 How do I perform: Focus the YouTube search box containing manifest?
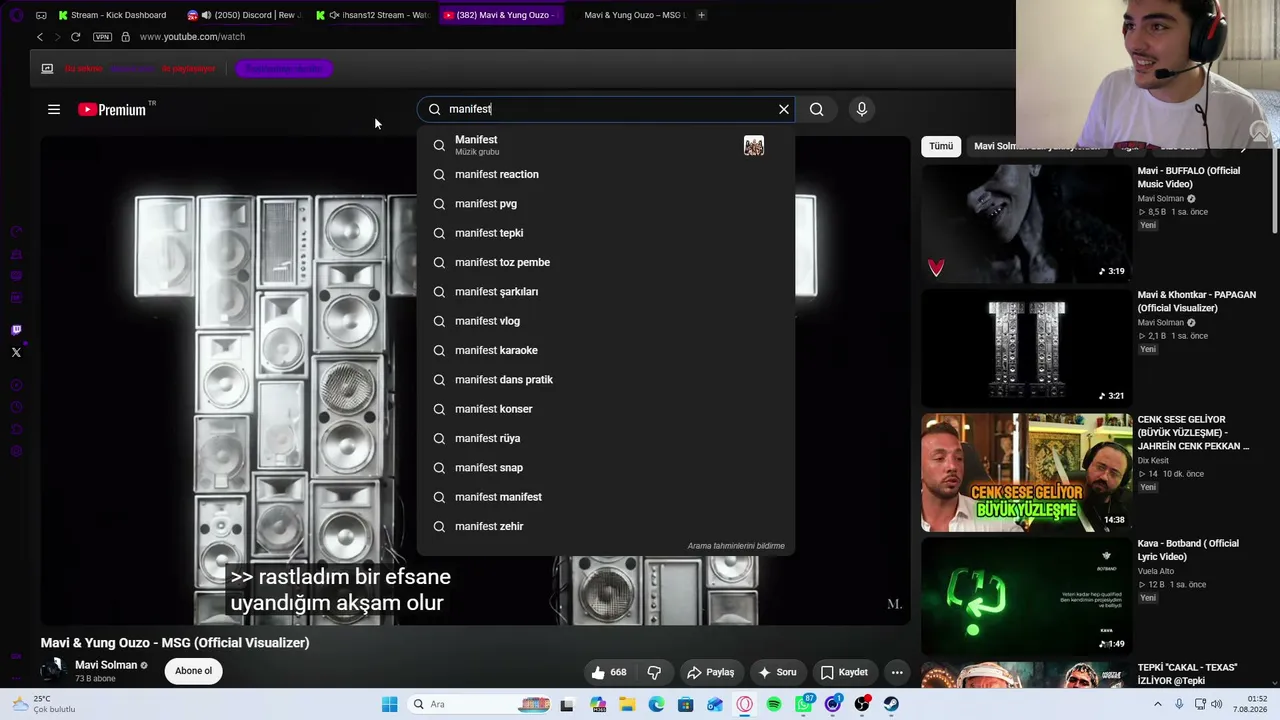(x=605, y=109)
